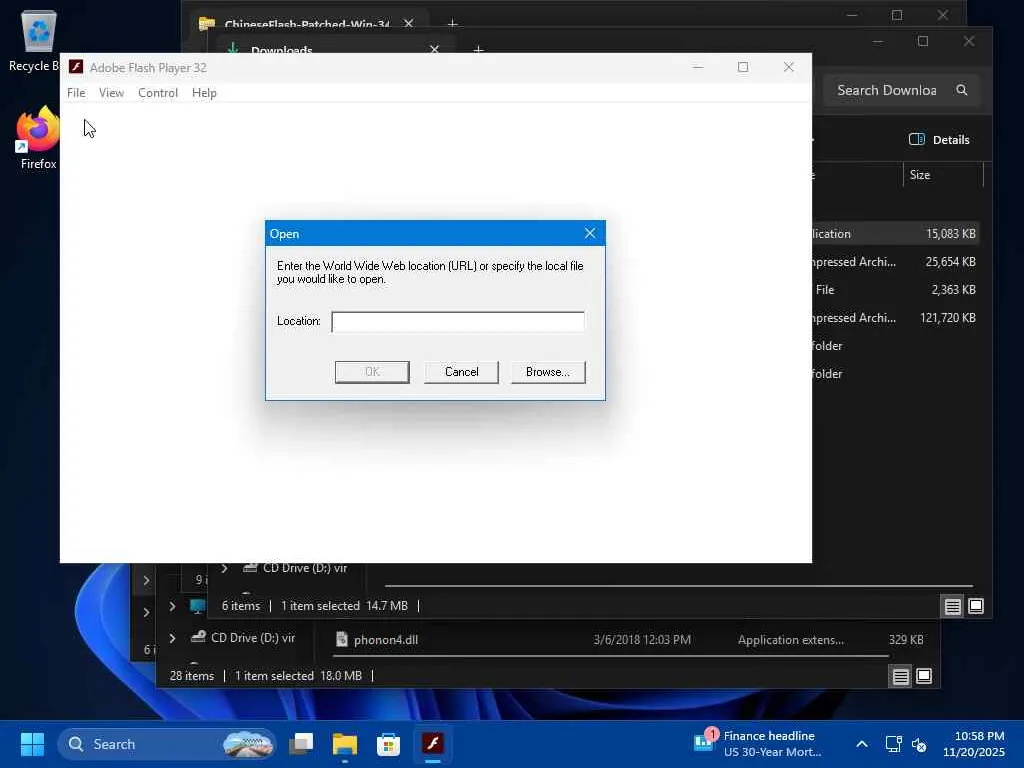The image size is (1024, 768).
Task: Switch Downloads window to large icons view
Action: pos(976,607)
